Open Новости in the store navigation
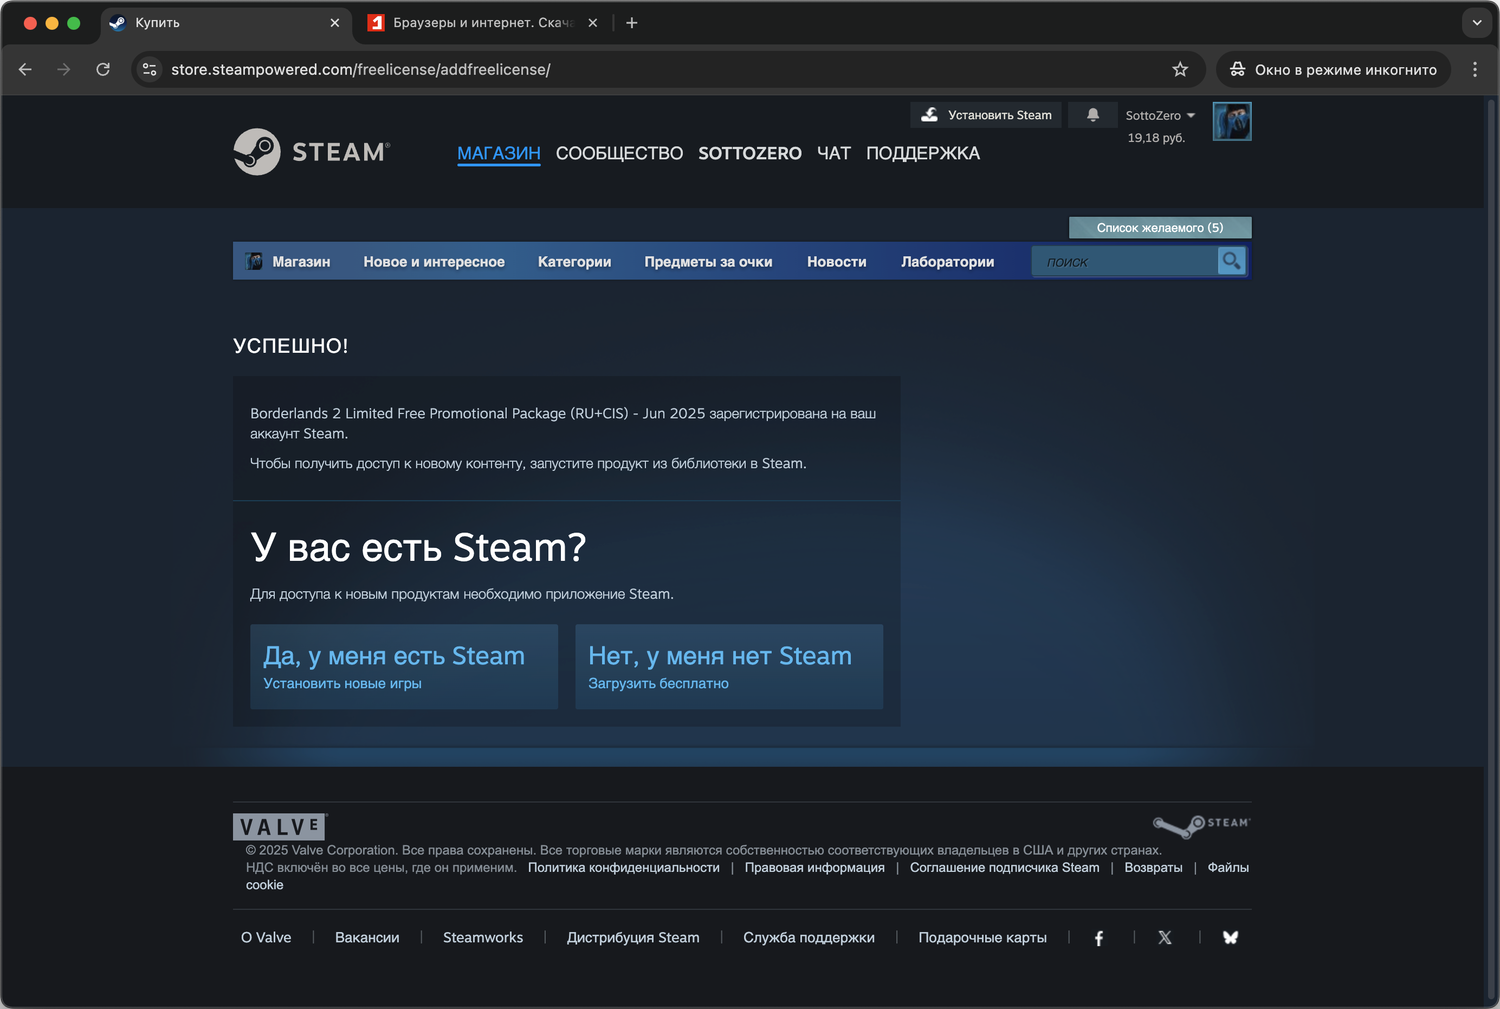1500x1009 pixels. 837,262
